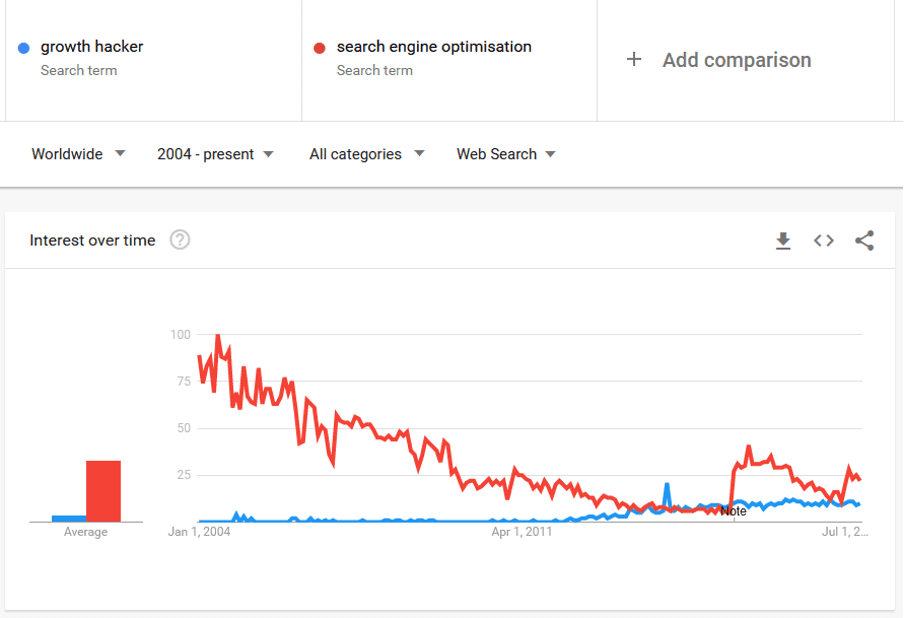Open the embed code icon

[x=823, y=240]
